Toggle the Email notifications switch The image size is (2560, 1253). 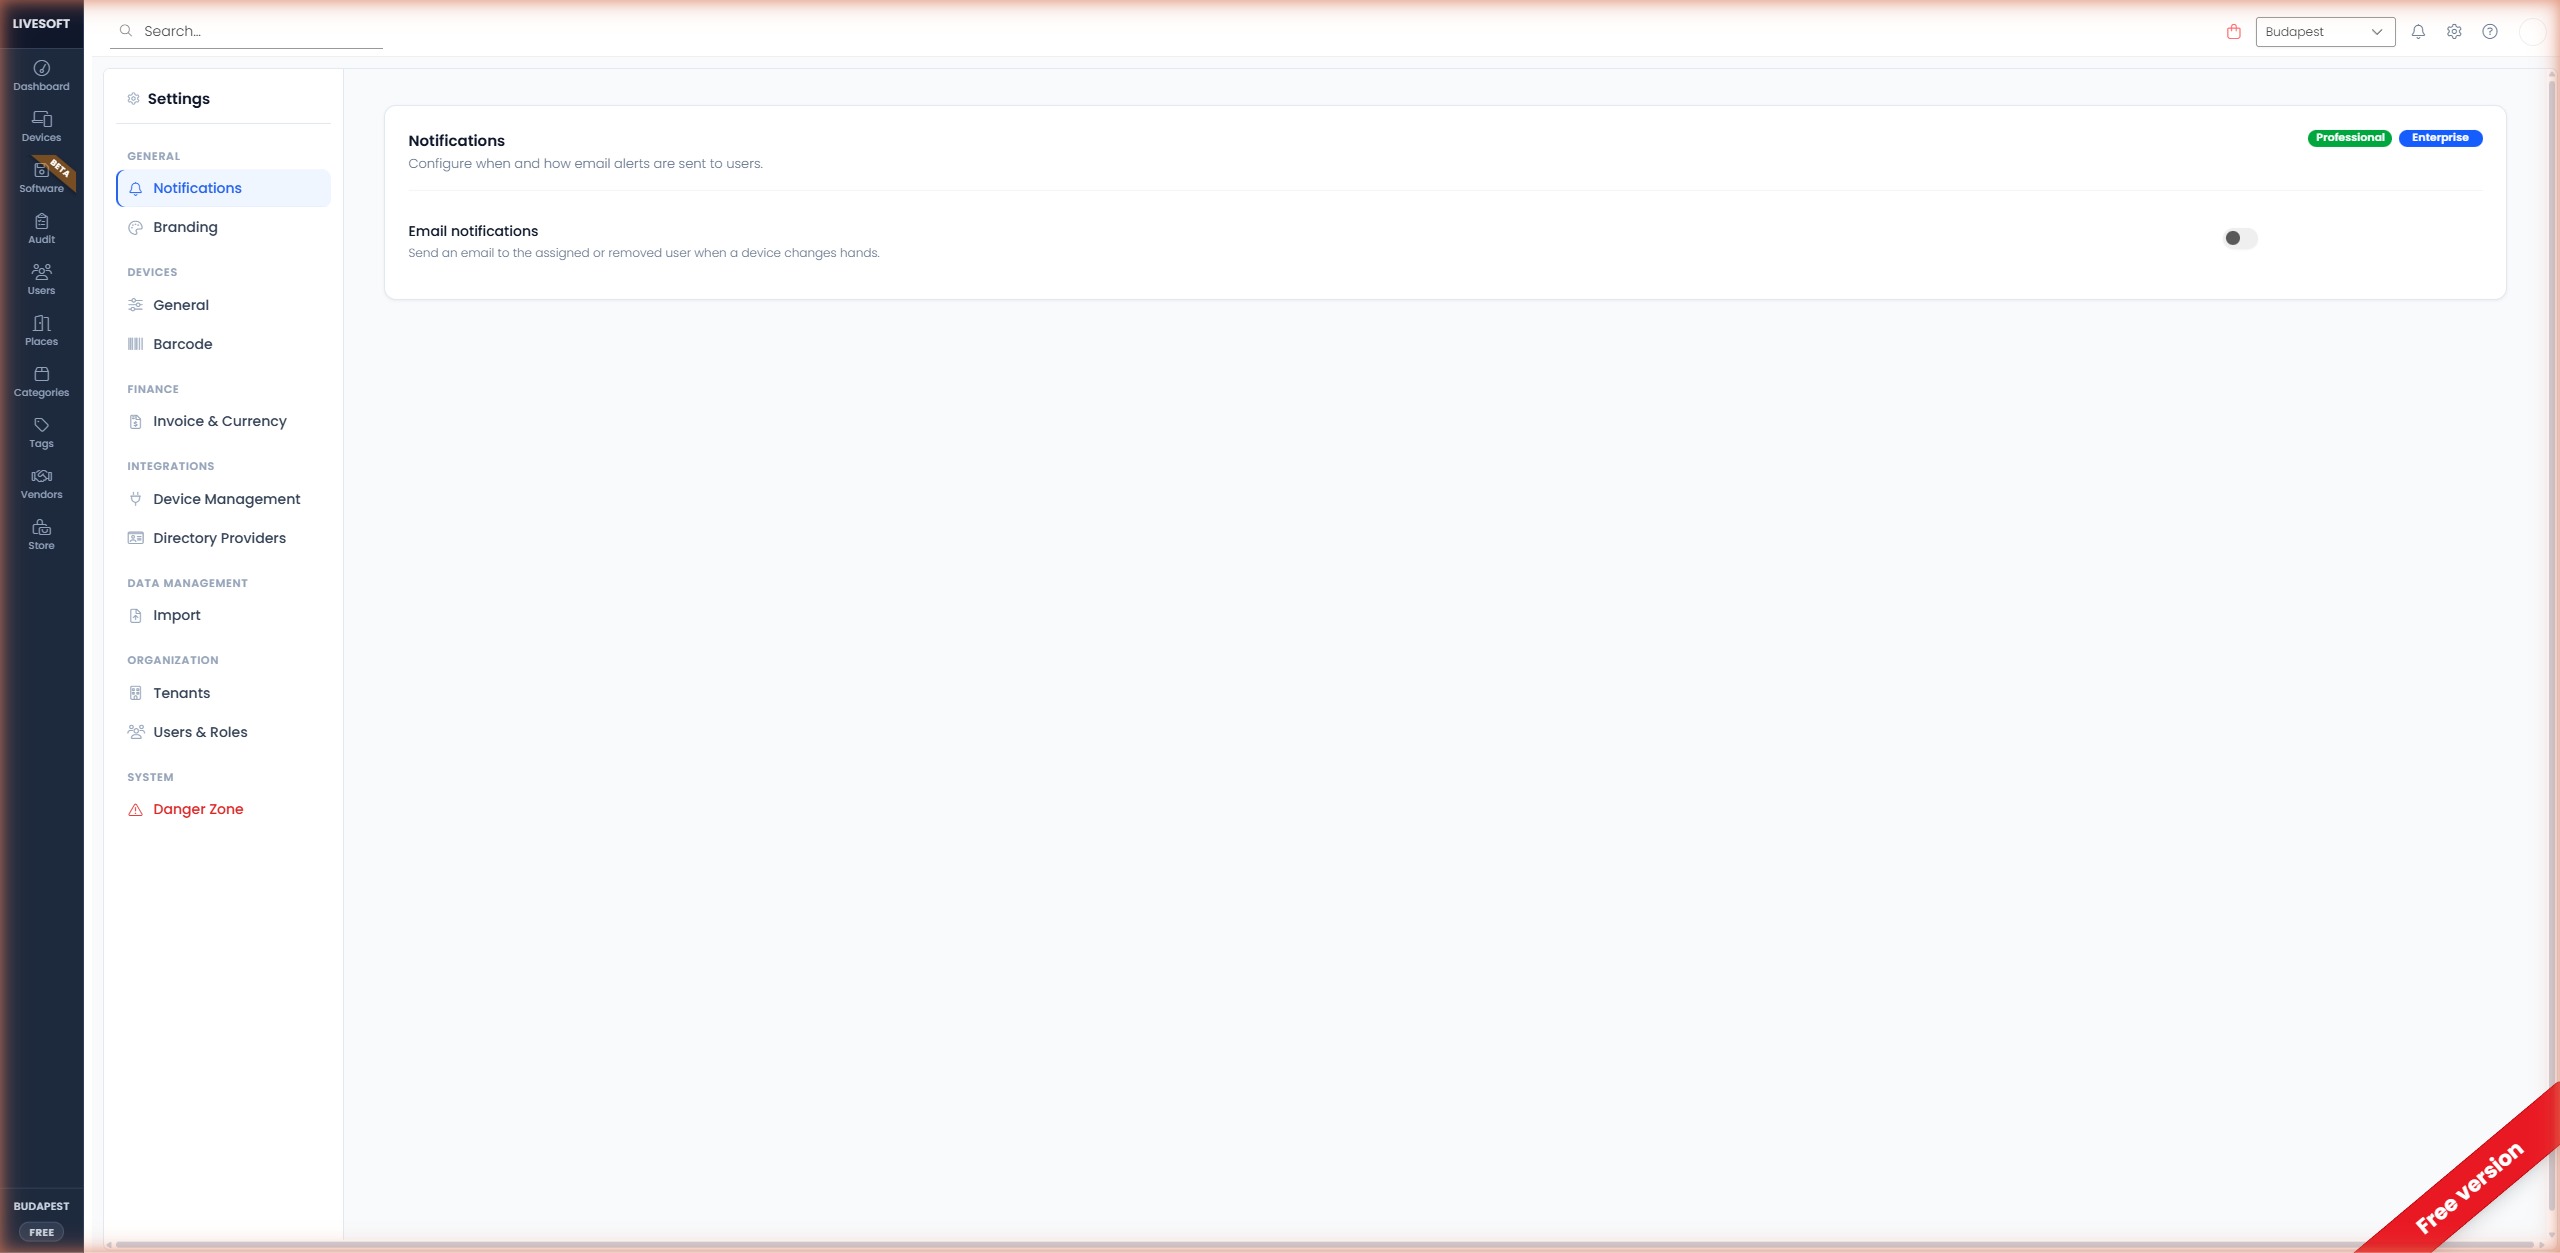click(2239, 238)
